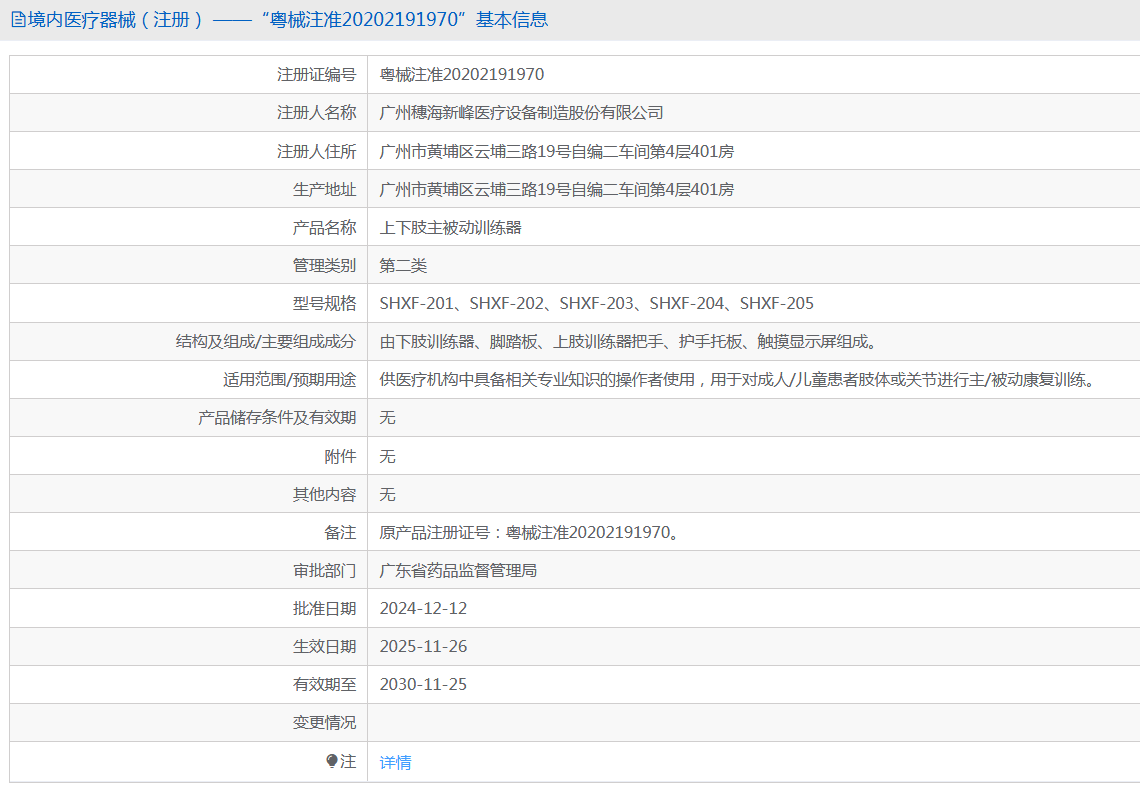The image size is (1140, 789).
Task: Click the 批准日期 label
Action: (x=325, y=608)
